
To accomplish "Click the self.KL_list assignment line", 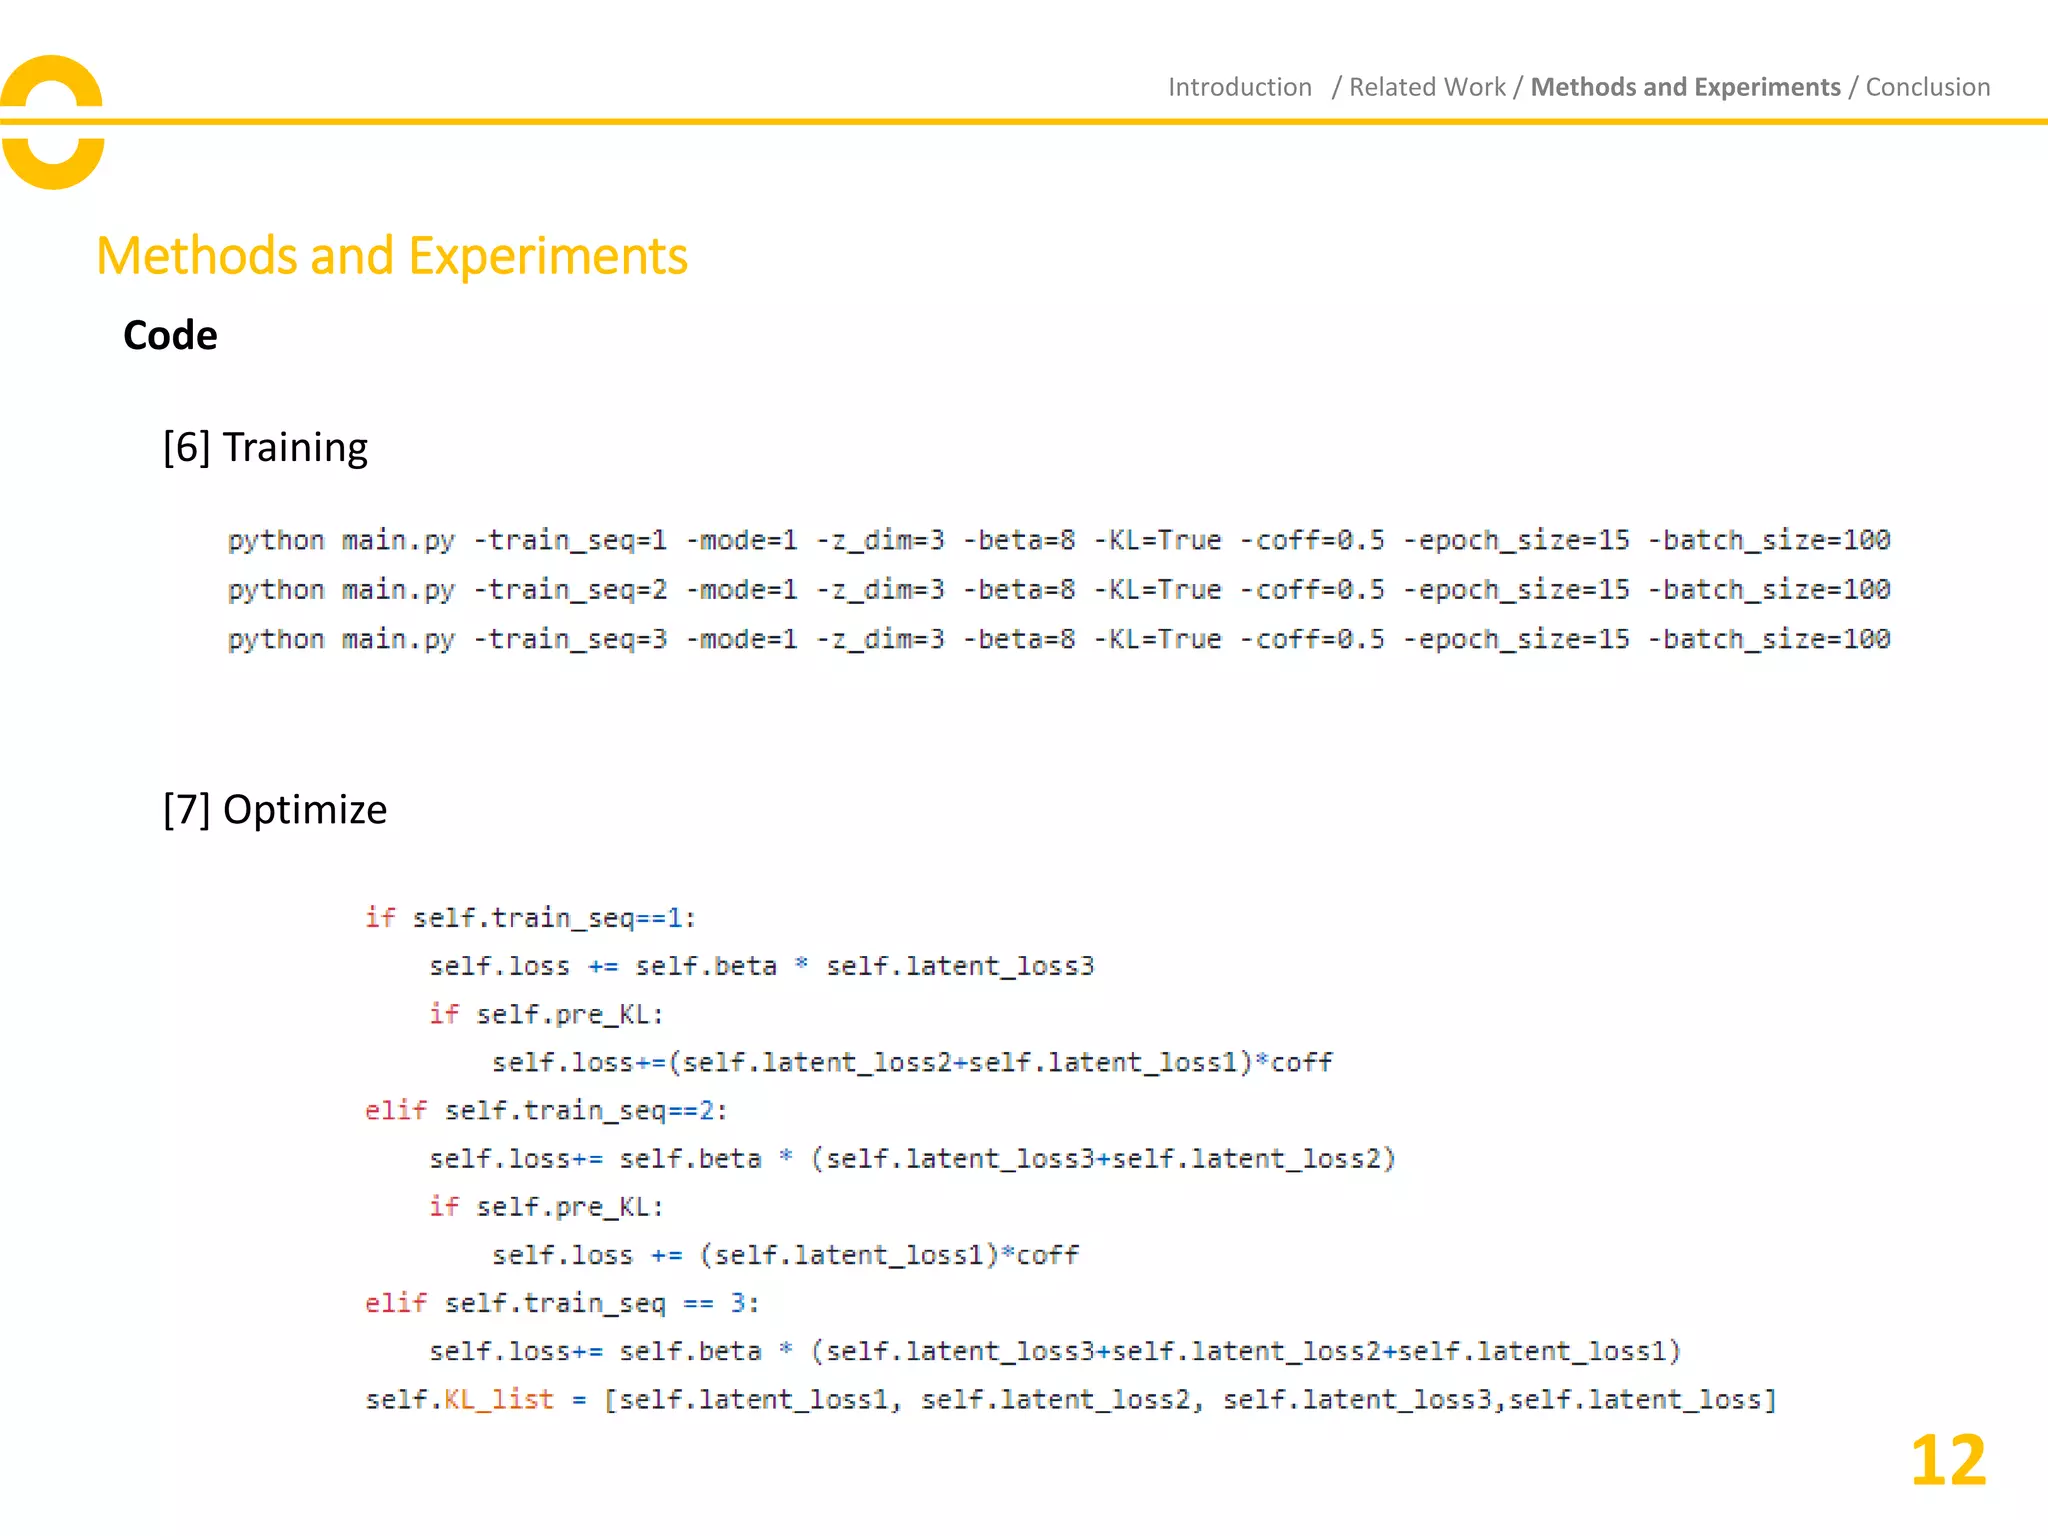I will click(1070, 1400).
